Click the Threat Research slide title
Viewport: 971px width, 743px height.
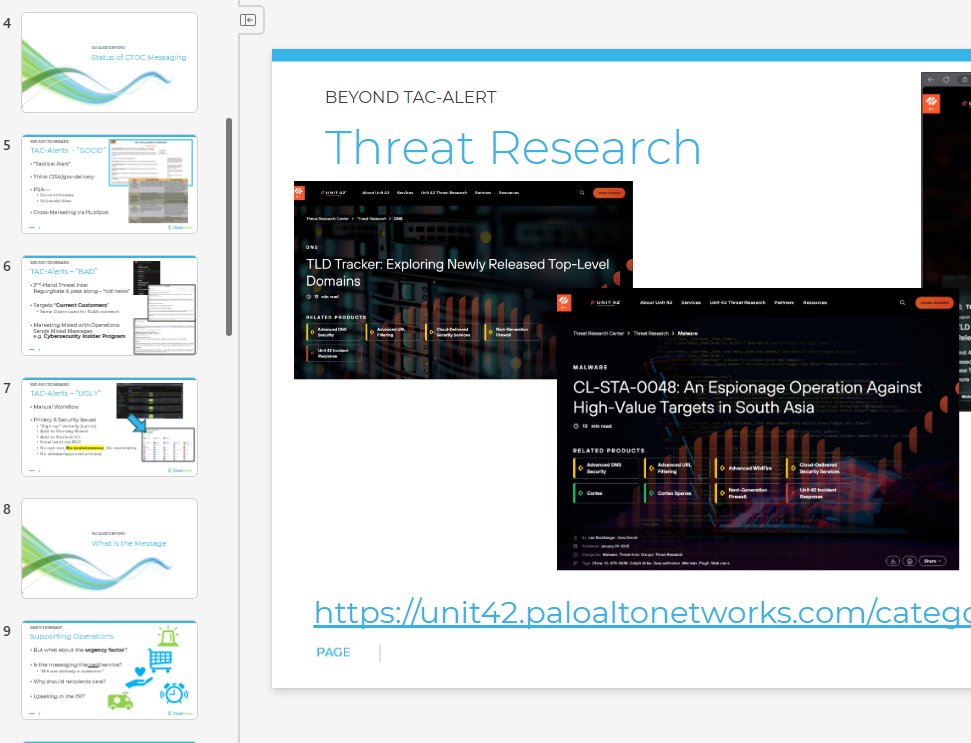[512, 148]
